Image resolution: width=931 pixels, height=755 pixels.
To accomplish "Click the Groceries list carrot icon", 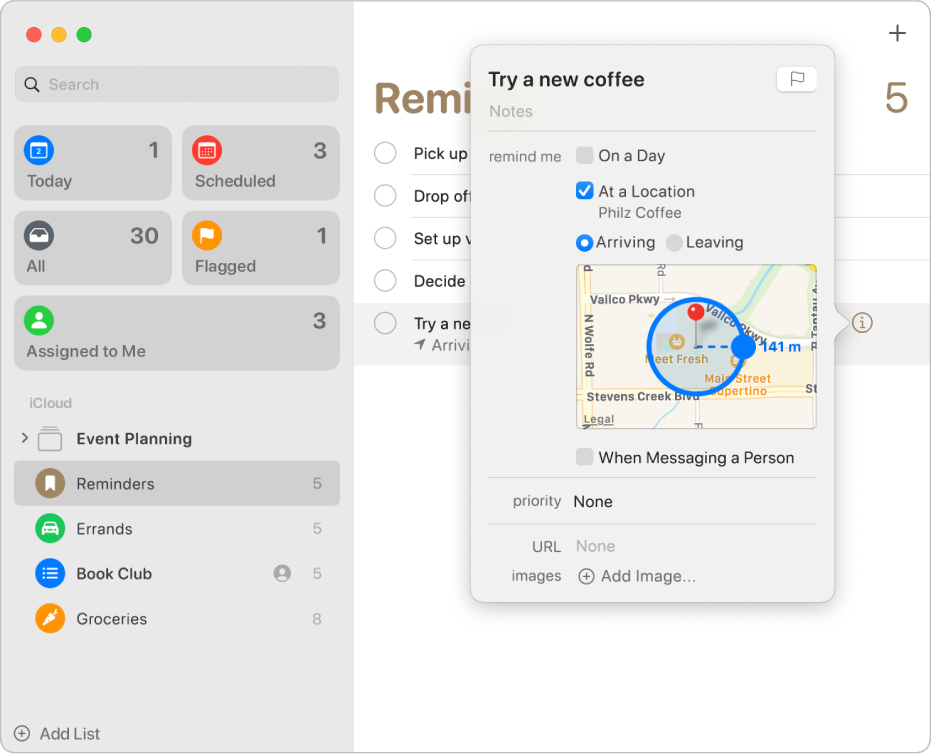I will click(50, 618).
